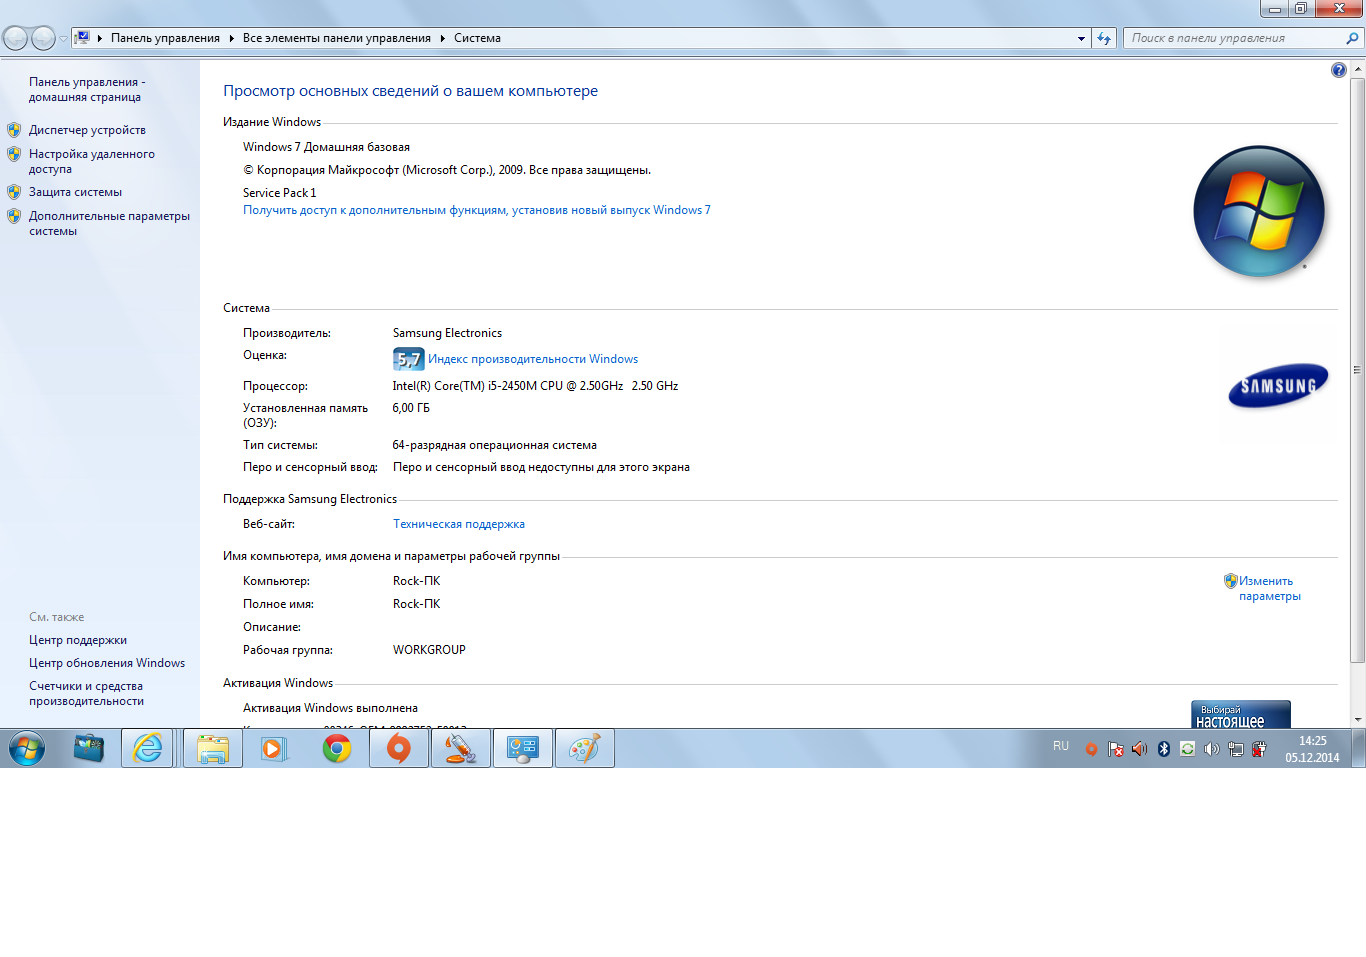Click the 5,7 performance rating badge
The height and width of the screenshot is (957, 1366).
(408, 359)
